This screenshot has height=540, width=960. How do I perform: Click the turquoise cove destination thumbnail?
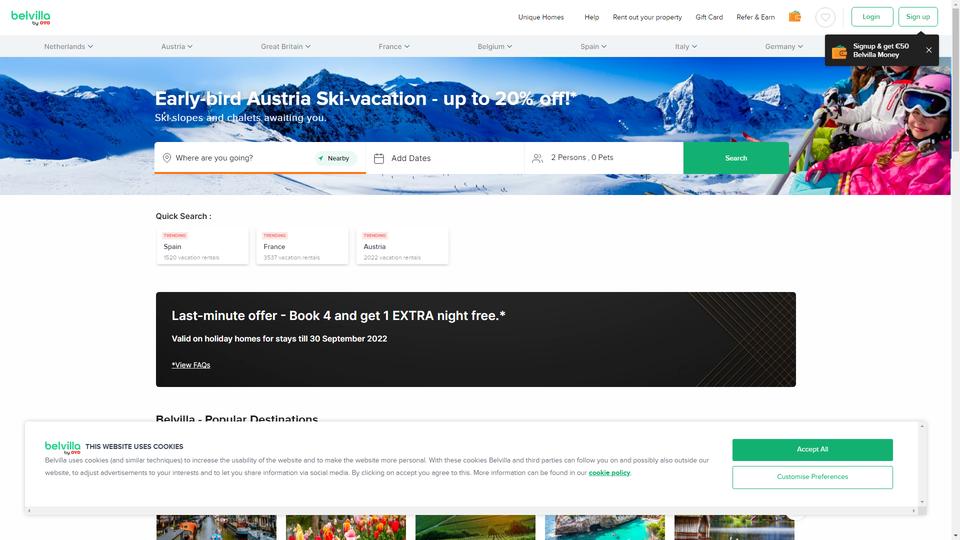click(x=605, y=527)
